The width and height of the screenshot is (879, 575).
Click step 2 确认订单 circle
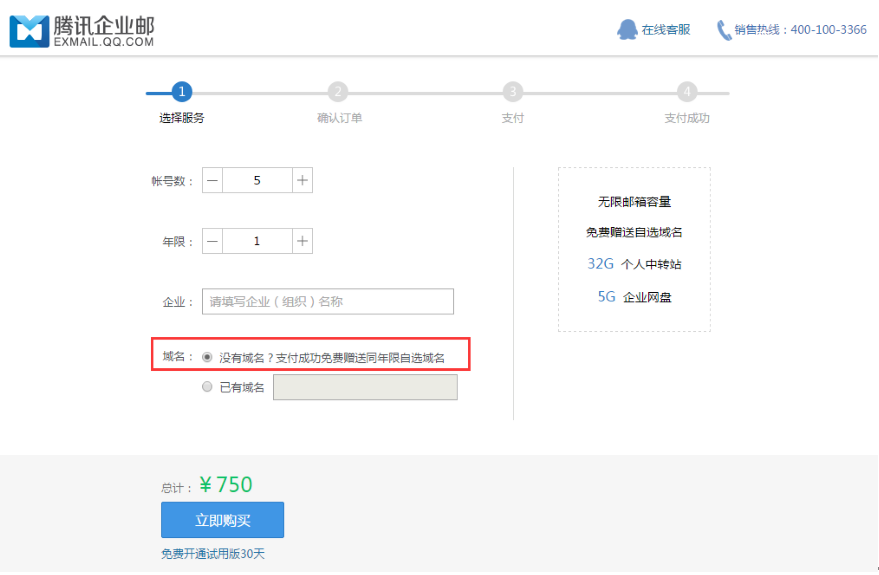[x=338, y=92]
